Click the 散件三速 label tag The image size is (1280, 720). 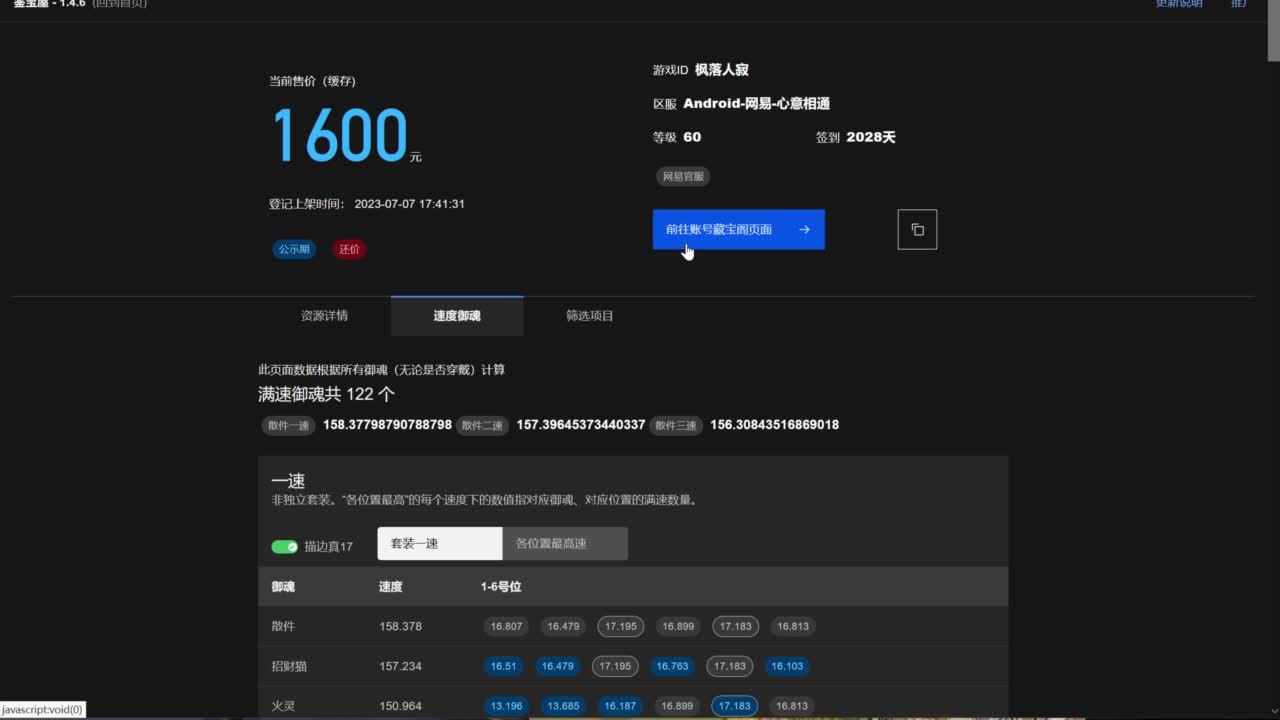[675, 425]
